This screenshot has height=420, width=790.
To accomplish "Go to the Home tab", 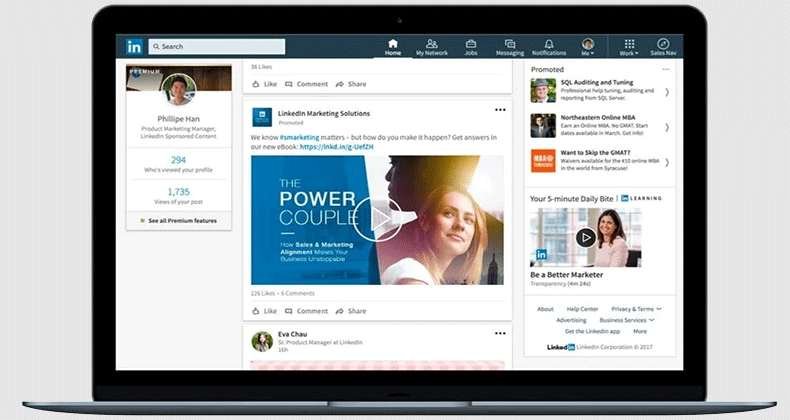I will (x=393, y=47).
